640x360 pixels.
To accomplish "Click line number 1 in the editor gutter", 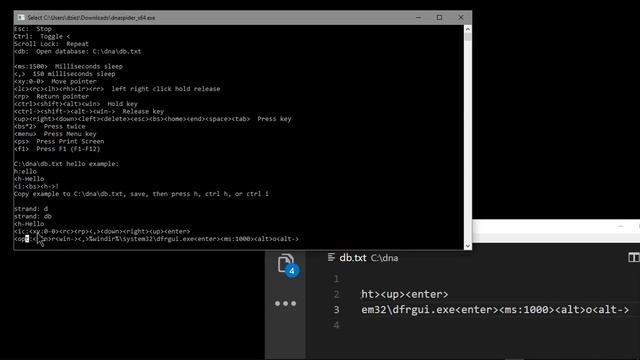I will coord(336,279).
